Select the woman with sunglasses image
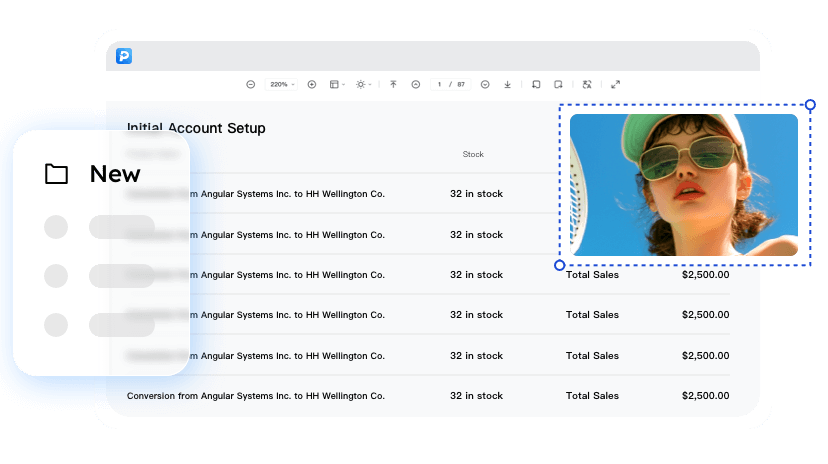This screenshot has width=828, height=464. pyautogui.click(x=684, y=185)
